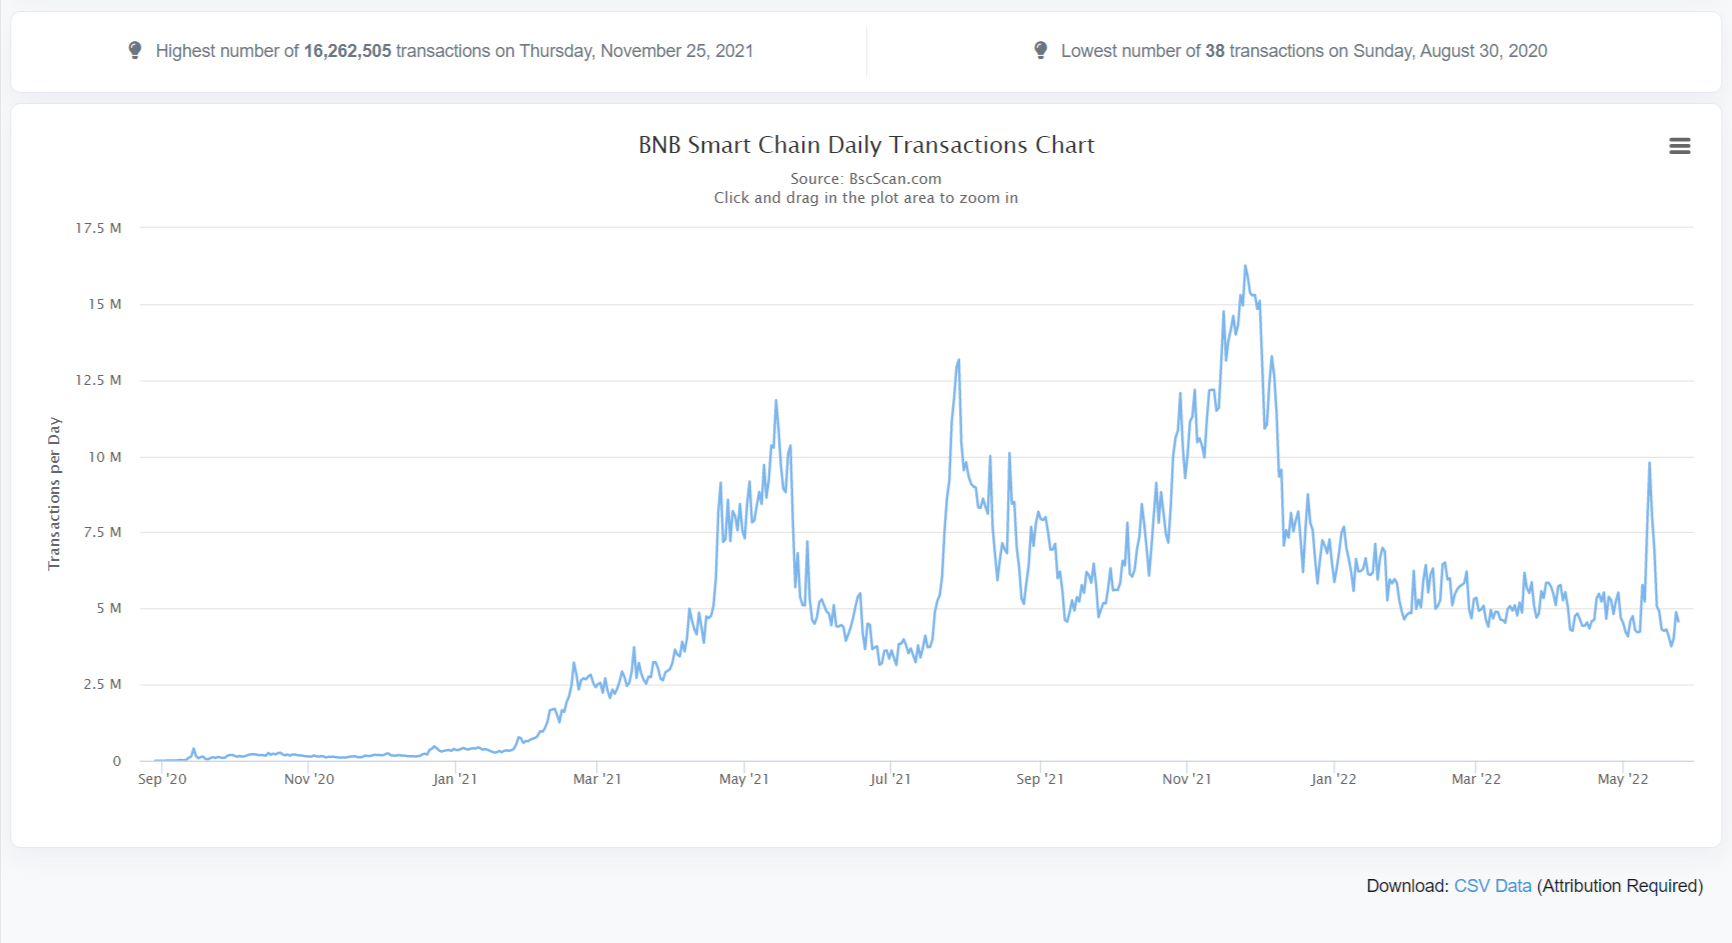
Task: Click the May 2022 spike on the chart
Action: tap(1649, 463)
